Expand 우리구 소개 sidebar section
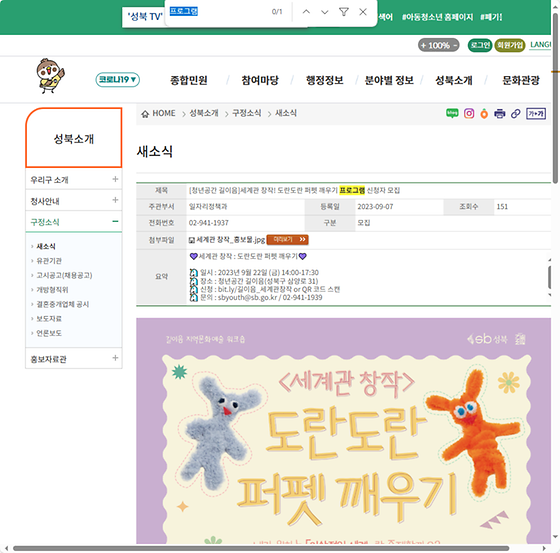Image resolution: width=560 pixels, height=553 pixels. (x=115, y=179)
